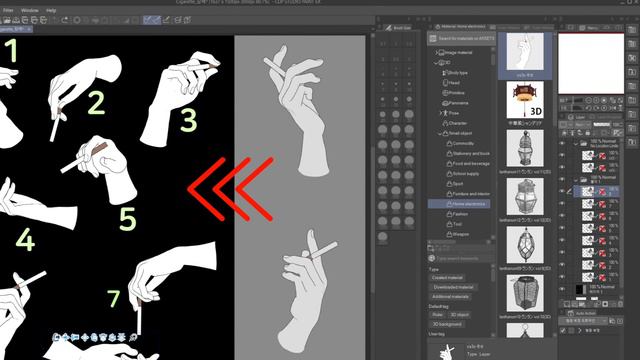The width and height of the screenshot is (640, 360).
Task: Click the material tree vertical scrollbar
Action: pyautogui.click(x=493, y=60)
